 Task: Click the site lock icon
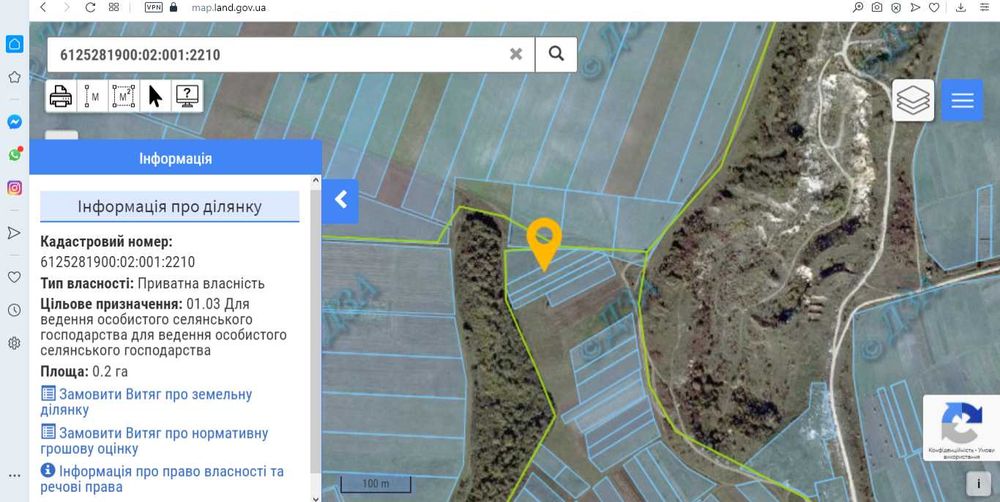pyautogui.click(x=173, y=8)
